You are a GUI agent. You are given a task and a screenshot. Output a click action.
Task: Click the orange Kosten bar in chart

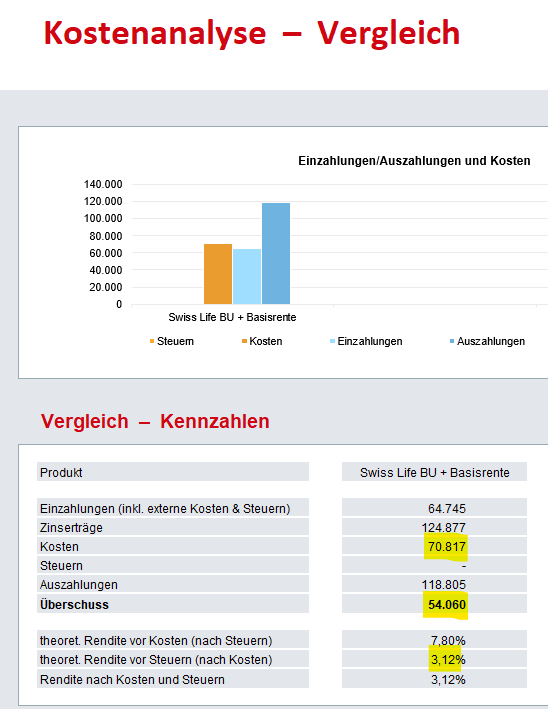click(x=218, y=274)
